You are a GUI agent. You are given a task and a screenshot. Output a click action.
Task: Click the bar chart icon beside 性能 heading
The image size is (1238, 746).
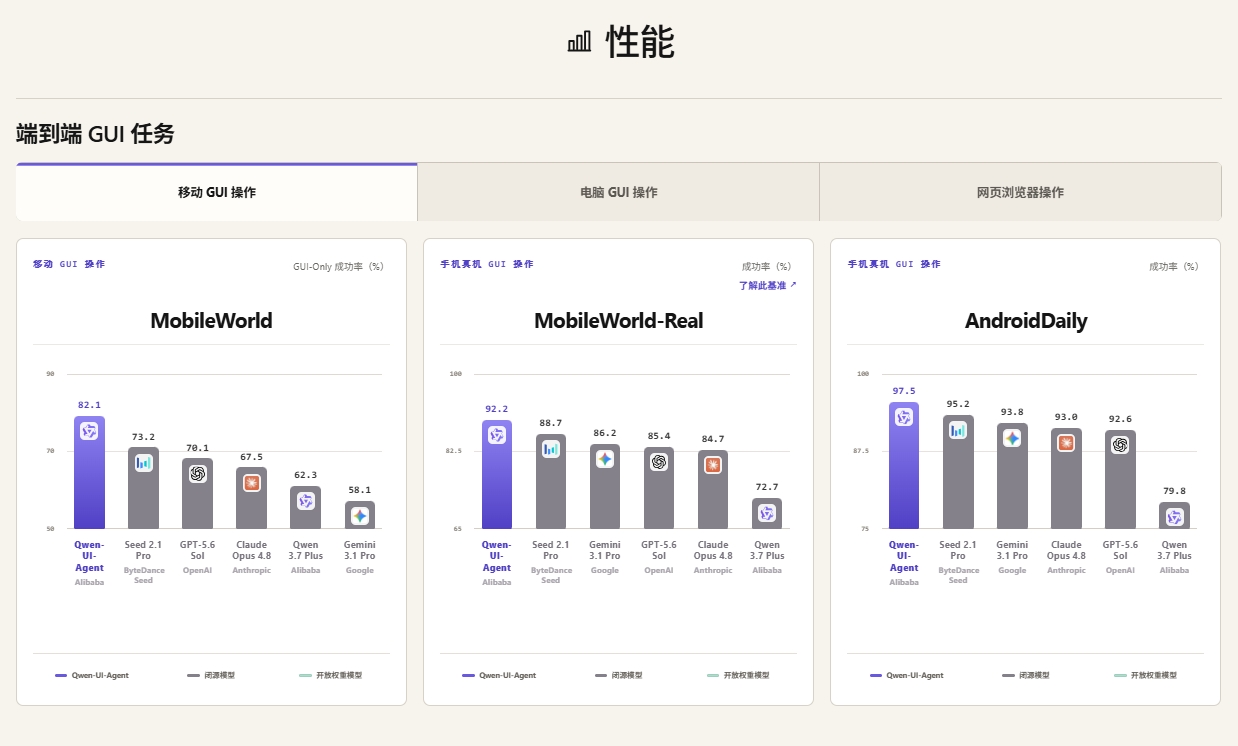click(579, 42)
